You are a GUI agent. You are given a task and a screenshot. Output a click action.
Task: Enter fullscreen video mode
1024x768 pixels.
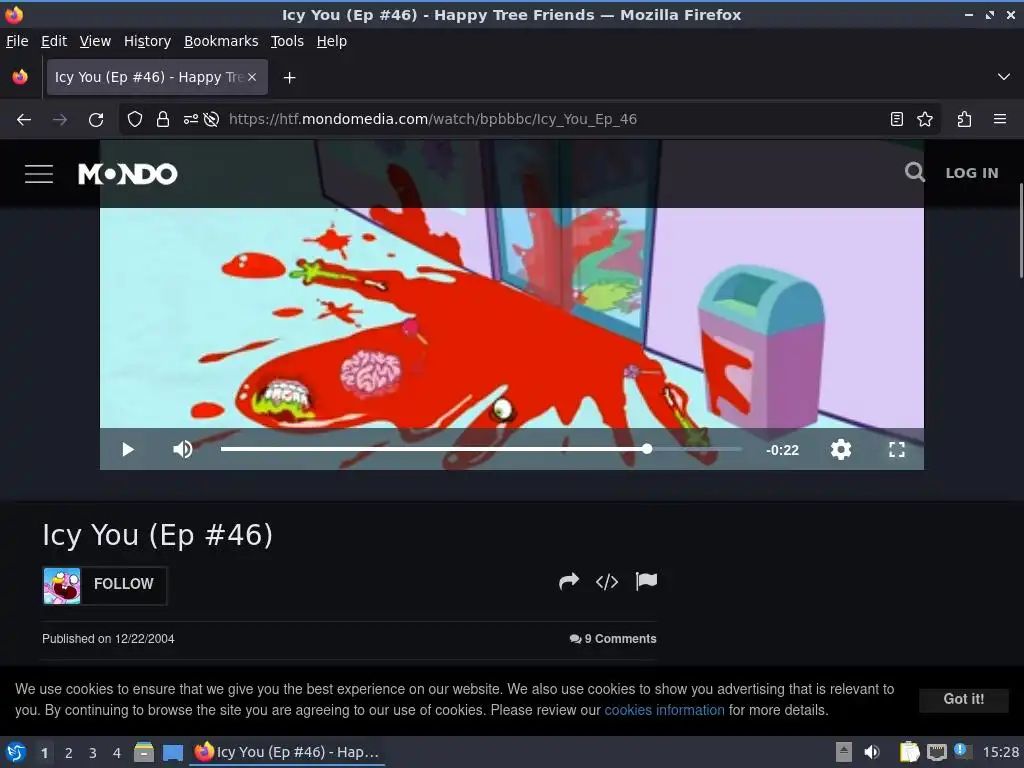pyautogui.click(x=897, y=449)
